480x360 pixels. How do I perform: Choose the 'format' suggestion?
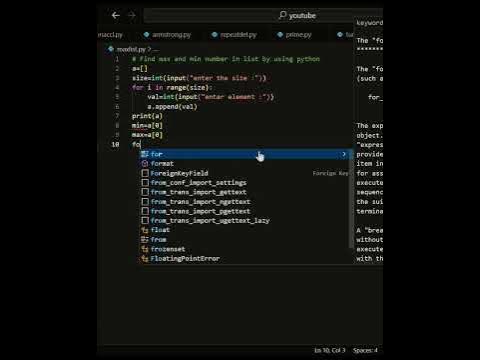tap(245, 164)
